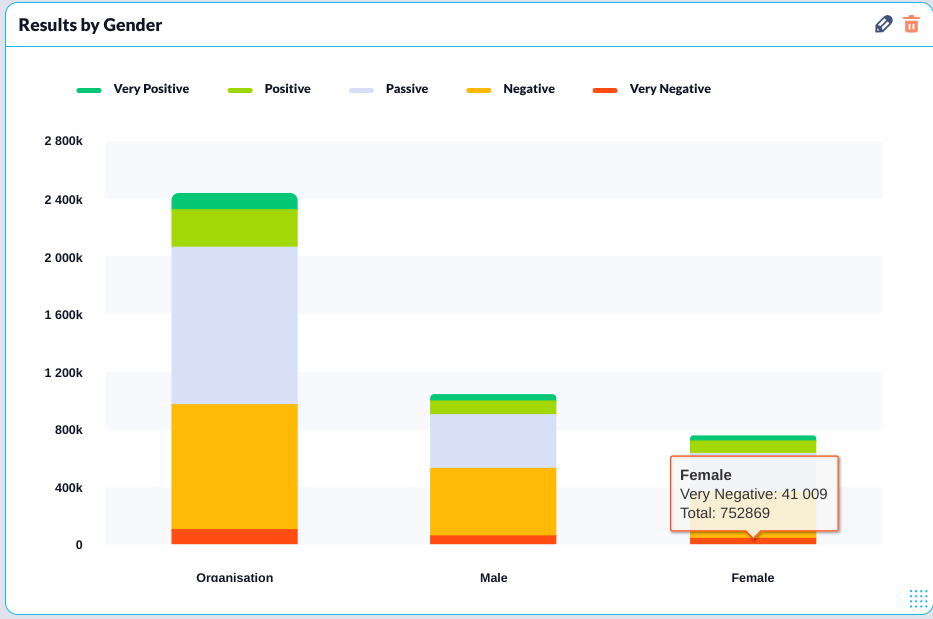This screenshot has width=933, height=619.
Task: Click the Female x-axis label
Action: click(753, 578)
